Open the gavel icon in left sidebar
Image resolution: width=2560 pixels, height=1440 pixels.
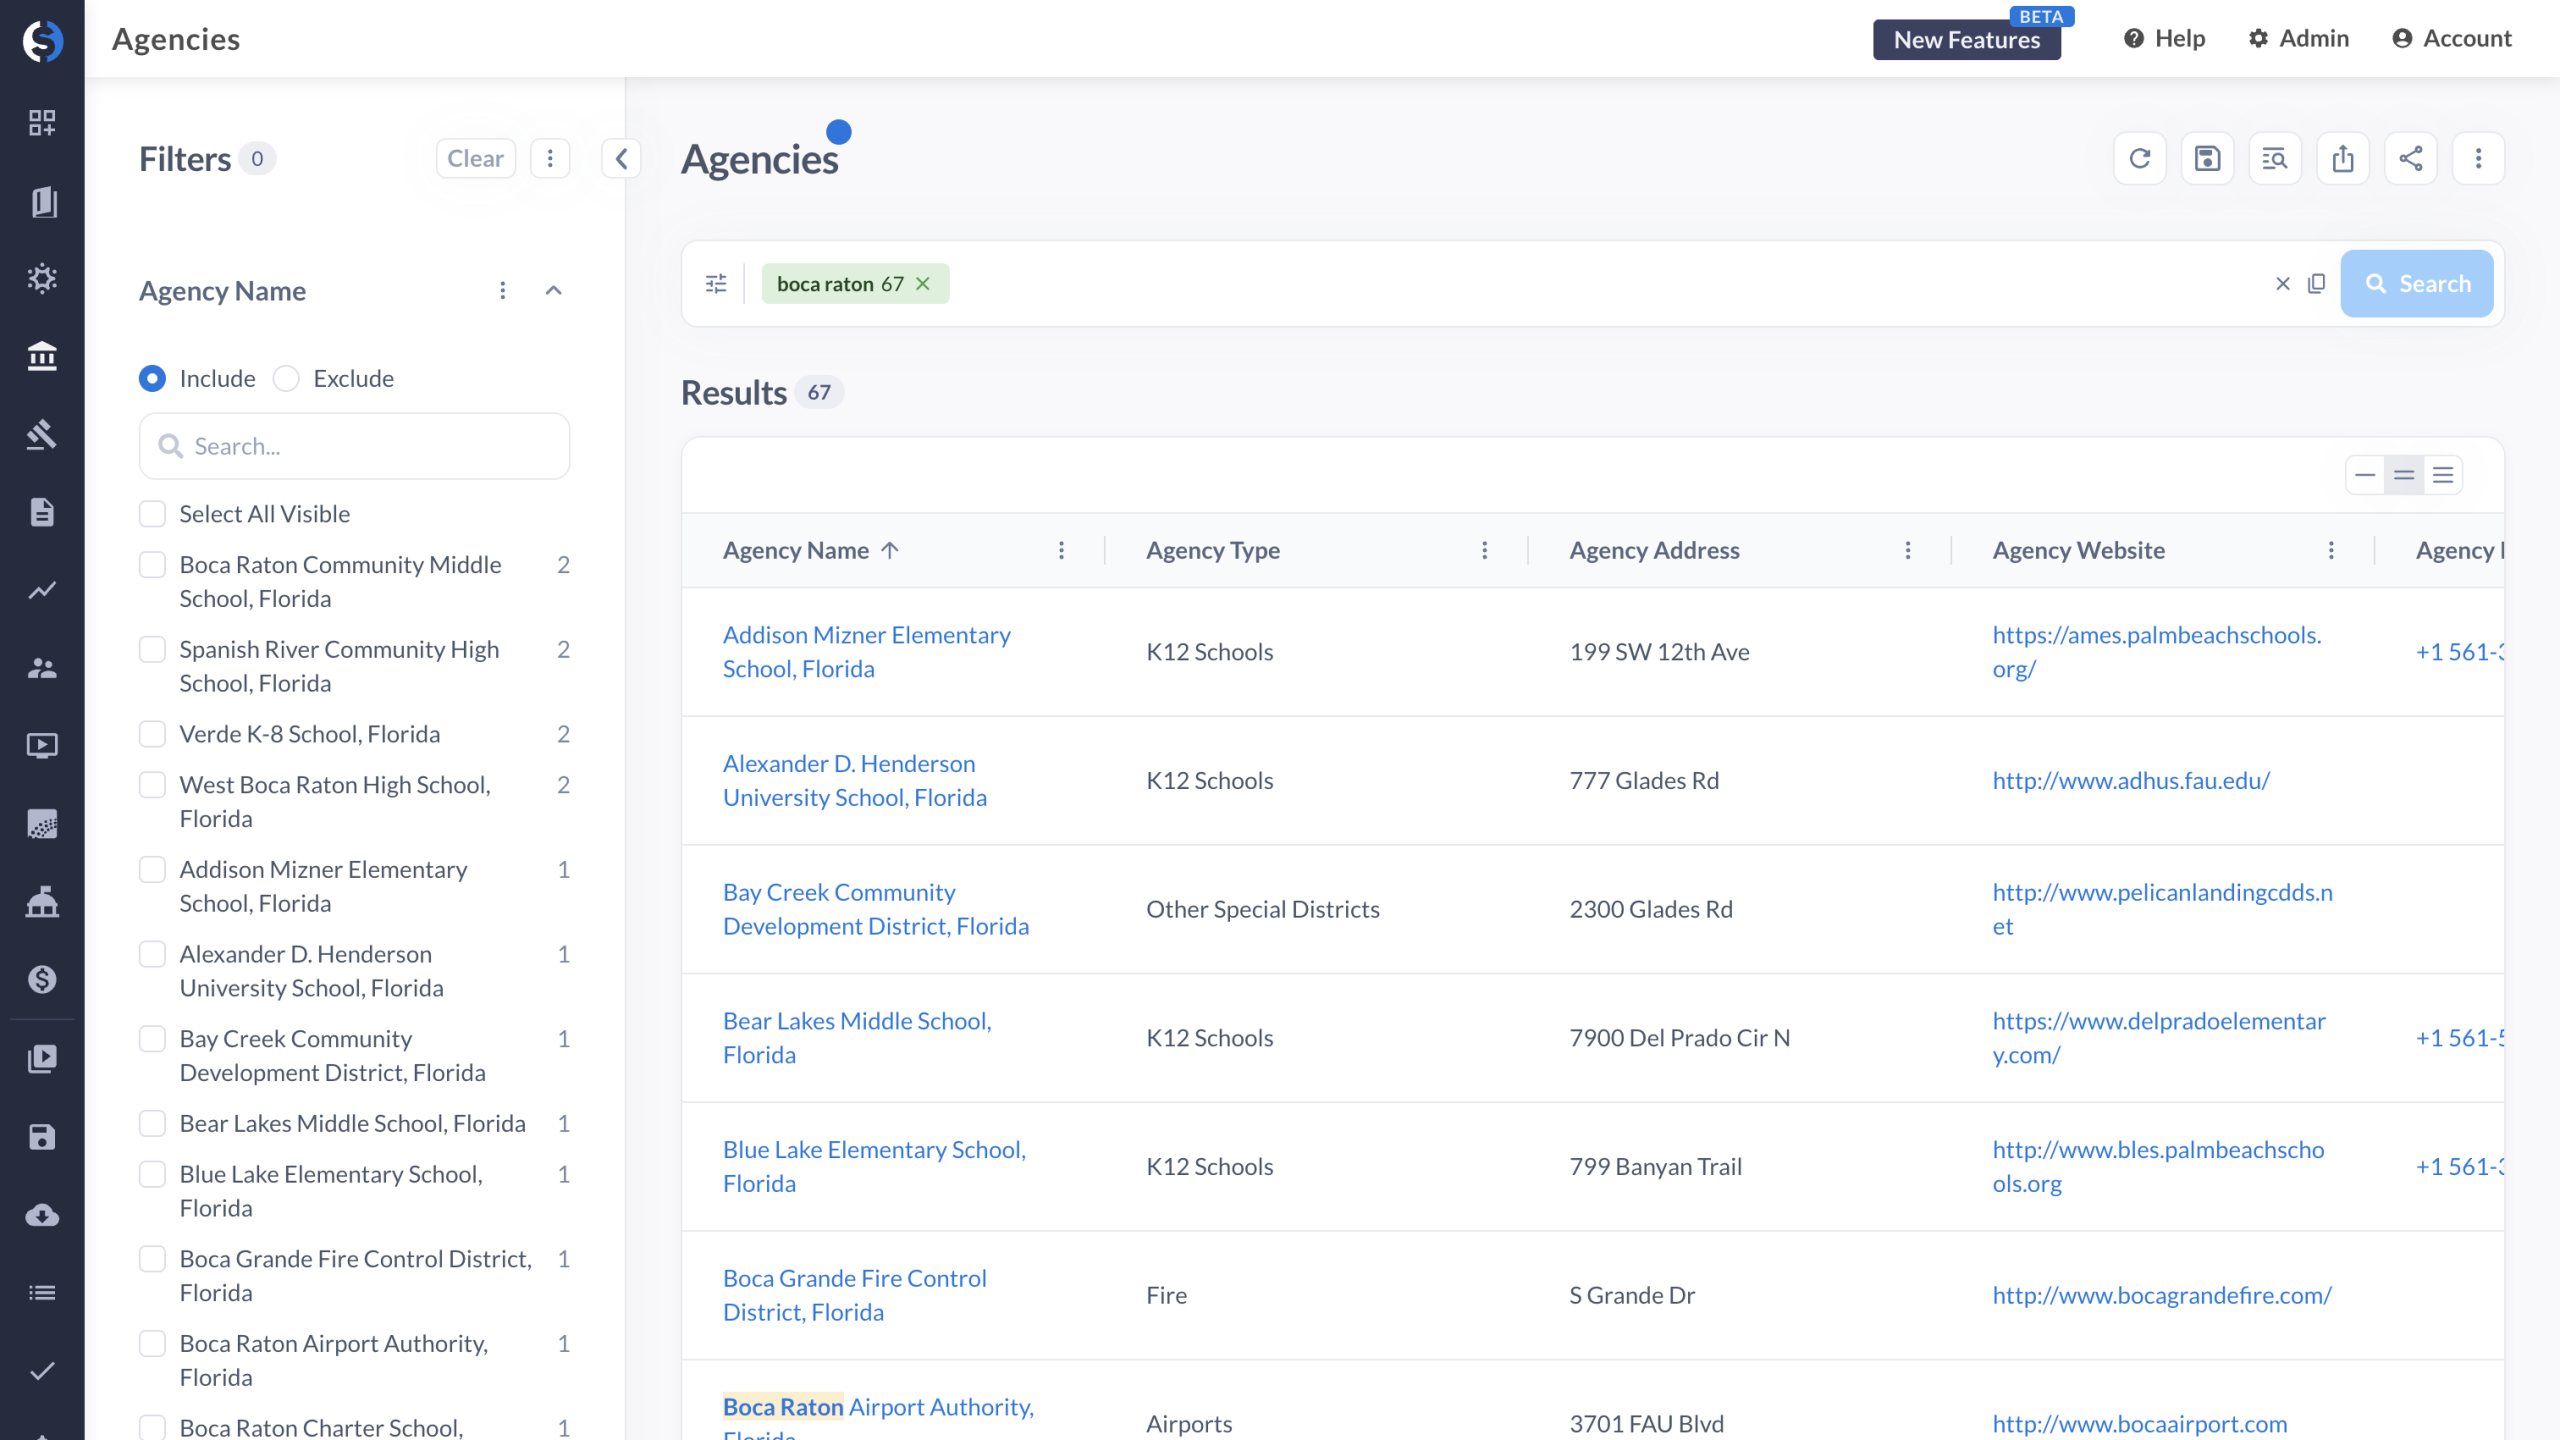click(x=42, y=434)
